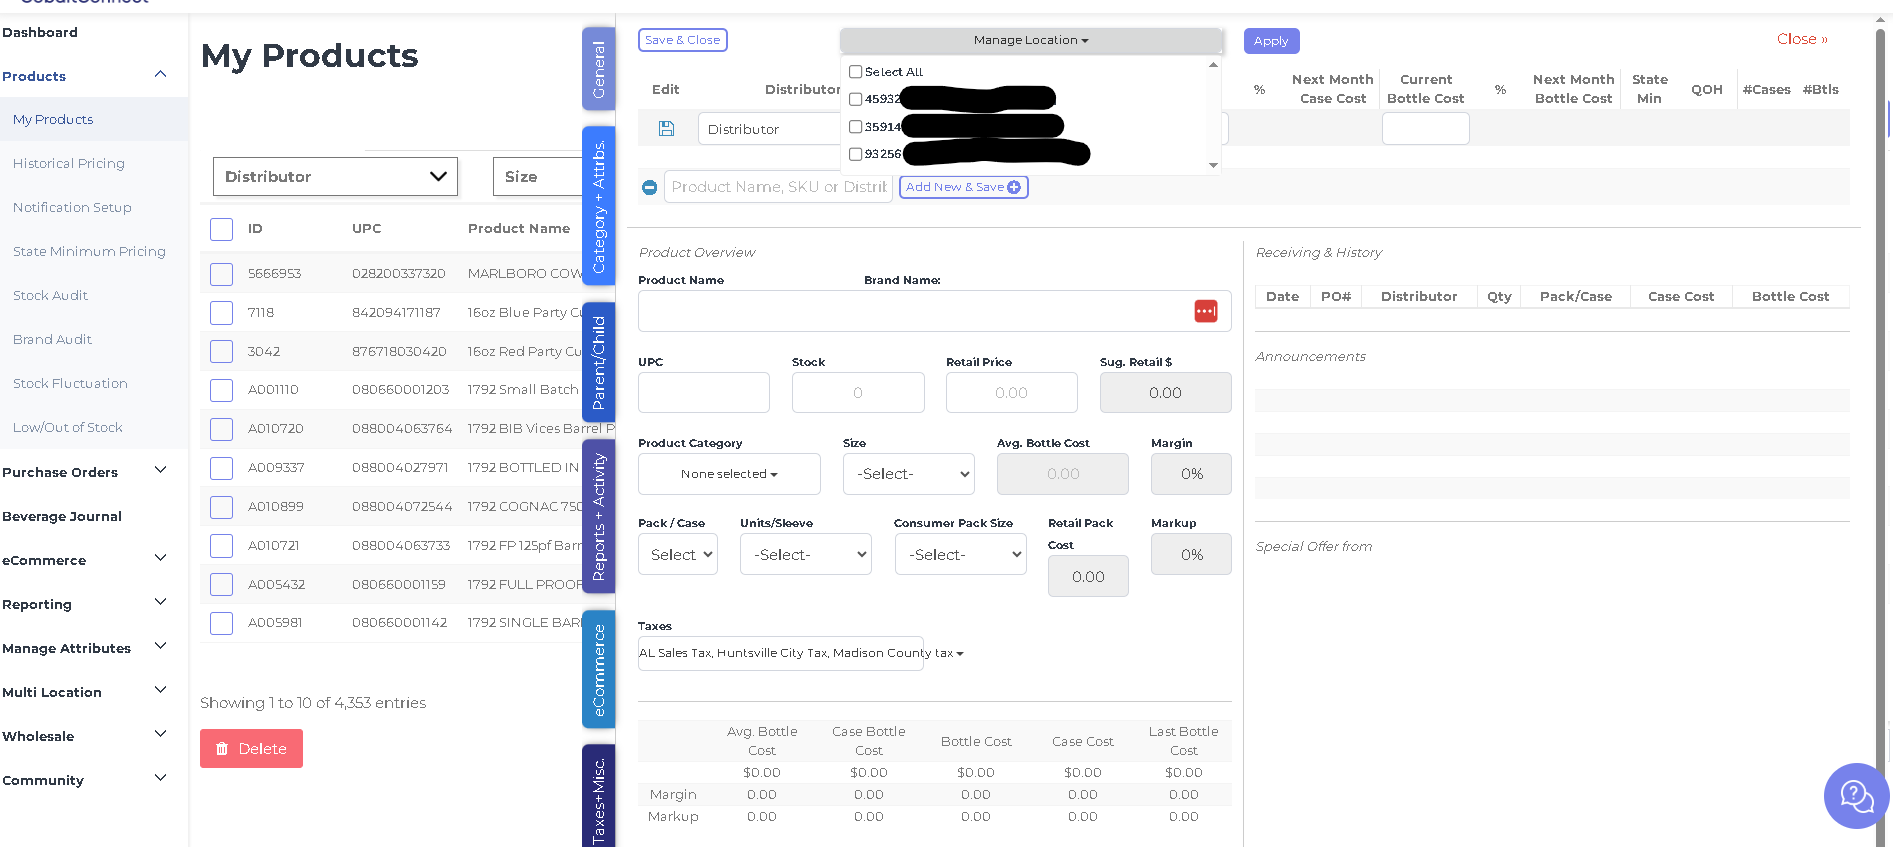Open the Pack / Case Select dropdown
Viewport: 1893px width, 847px height.
click(x=678, y=555)
